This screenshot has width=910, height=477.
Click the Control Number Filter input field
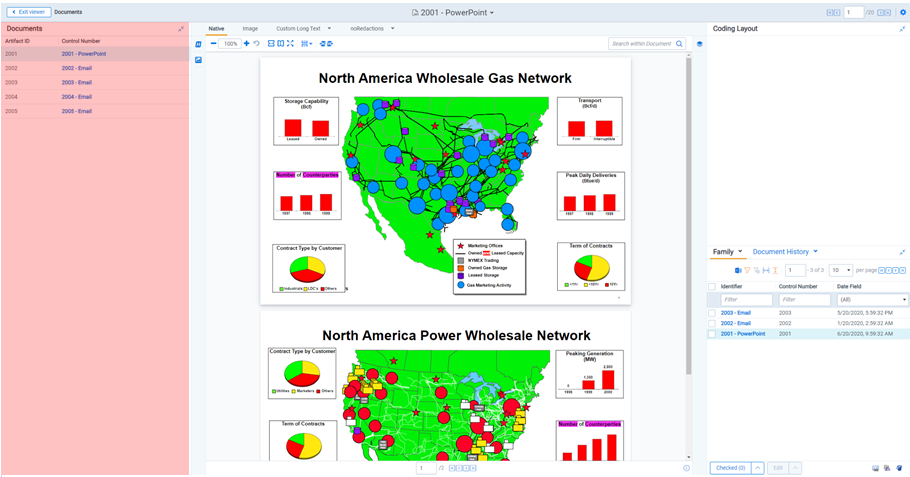point(804,299)
